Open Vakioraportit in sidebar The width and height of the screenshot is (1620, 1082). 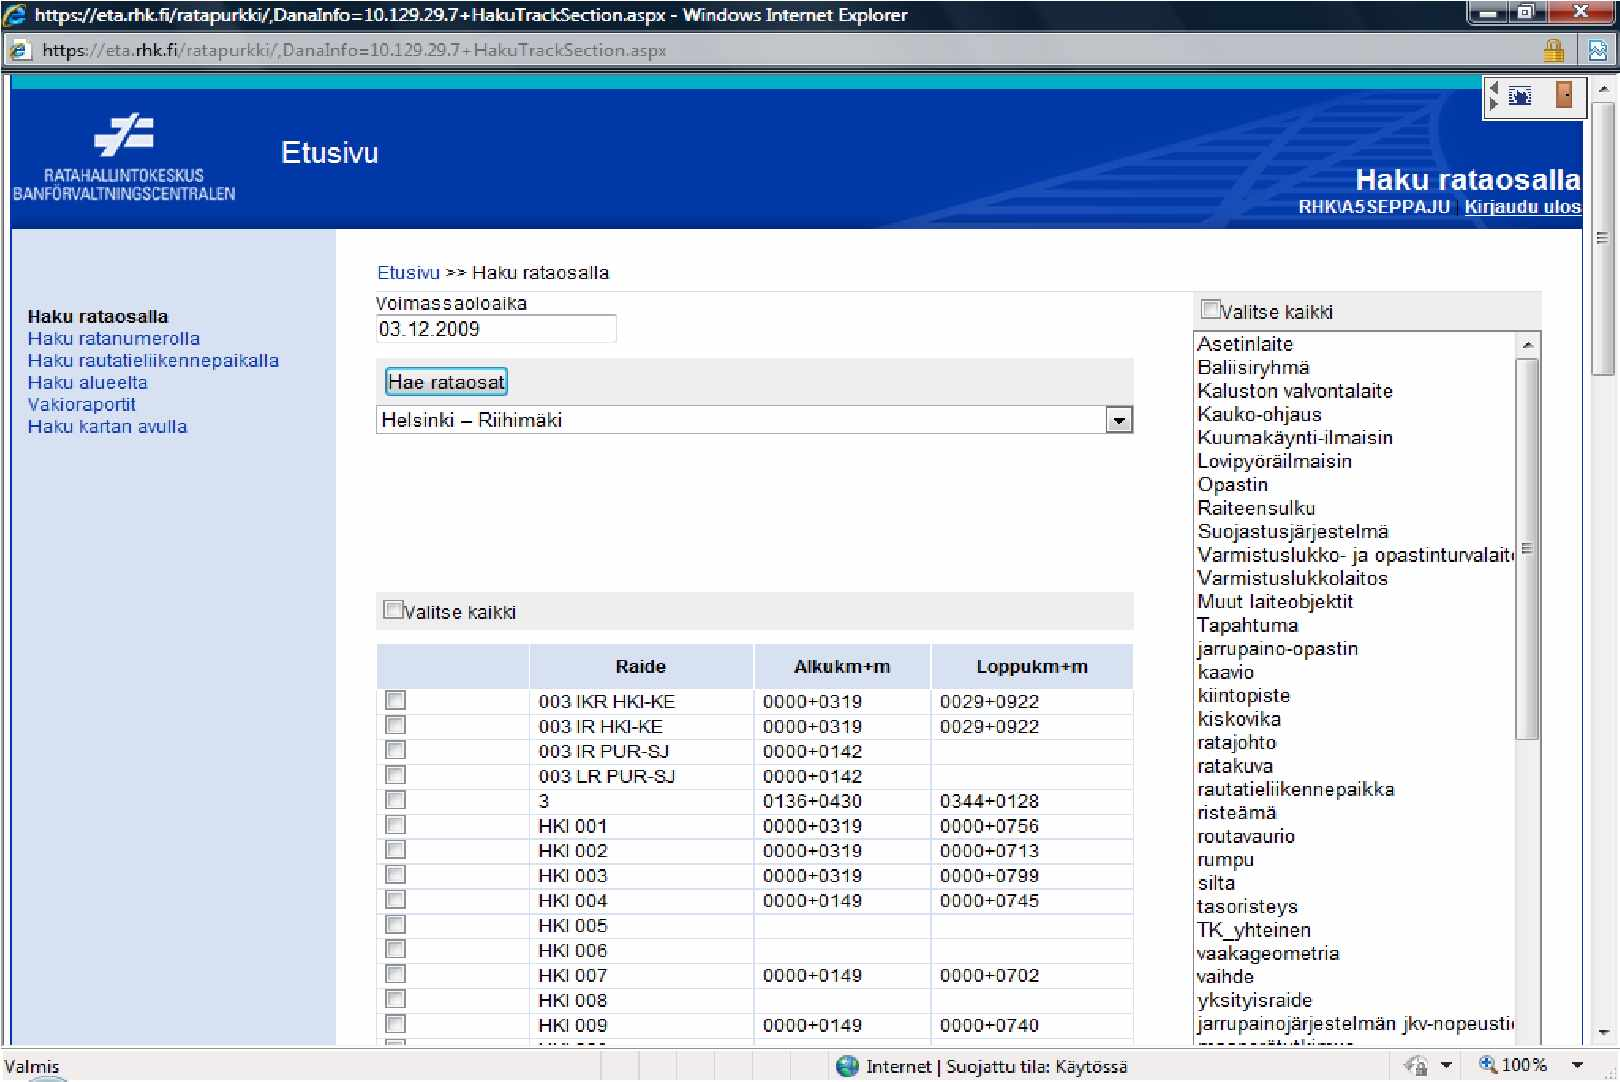tap(82, 405)
